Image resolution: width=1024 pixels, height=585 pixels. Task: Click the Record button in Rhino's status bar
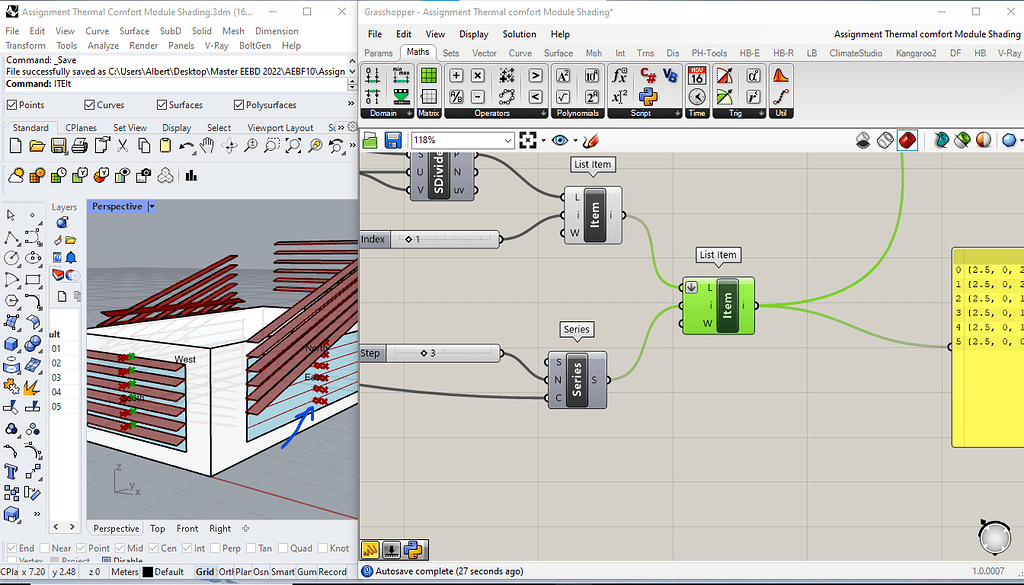coord(333,571)
